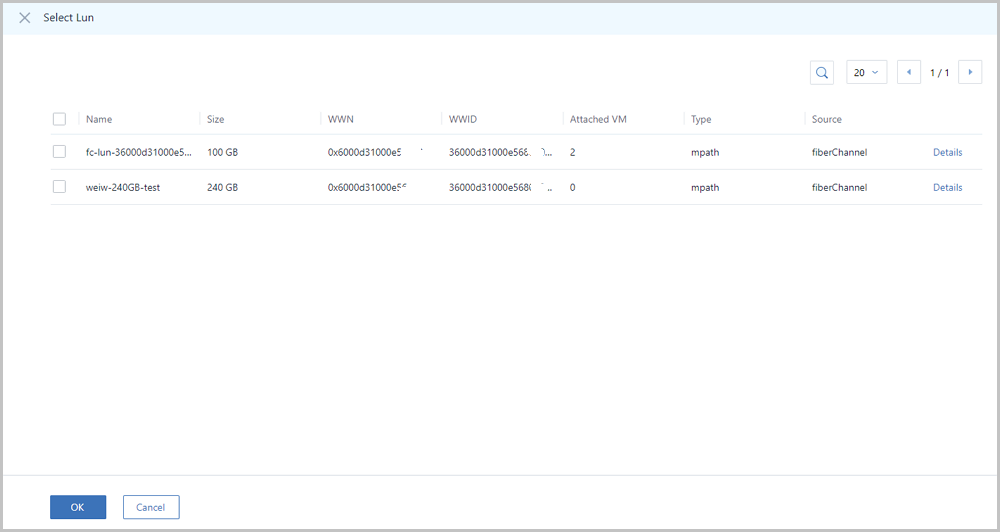Open Details for the fc-lun row

click(948, 152)
